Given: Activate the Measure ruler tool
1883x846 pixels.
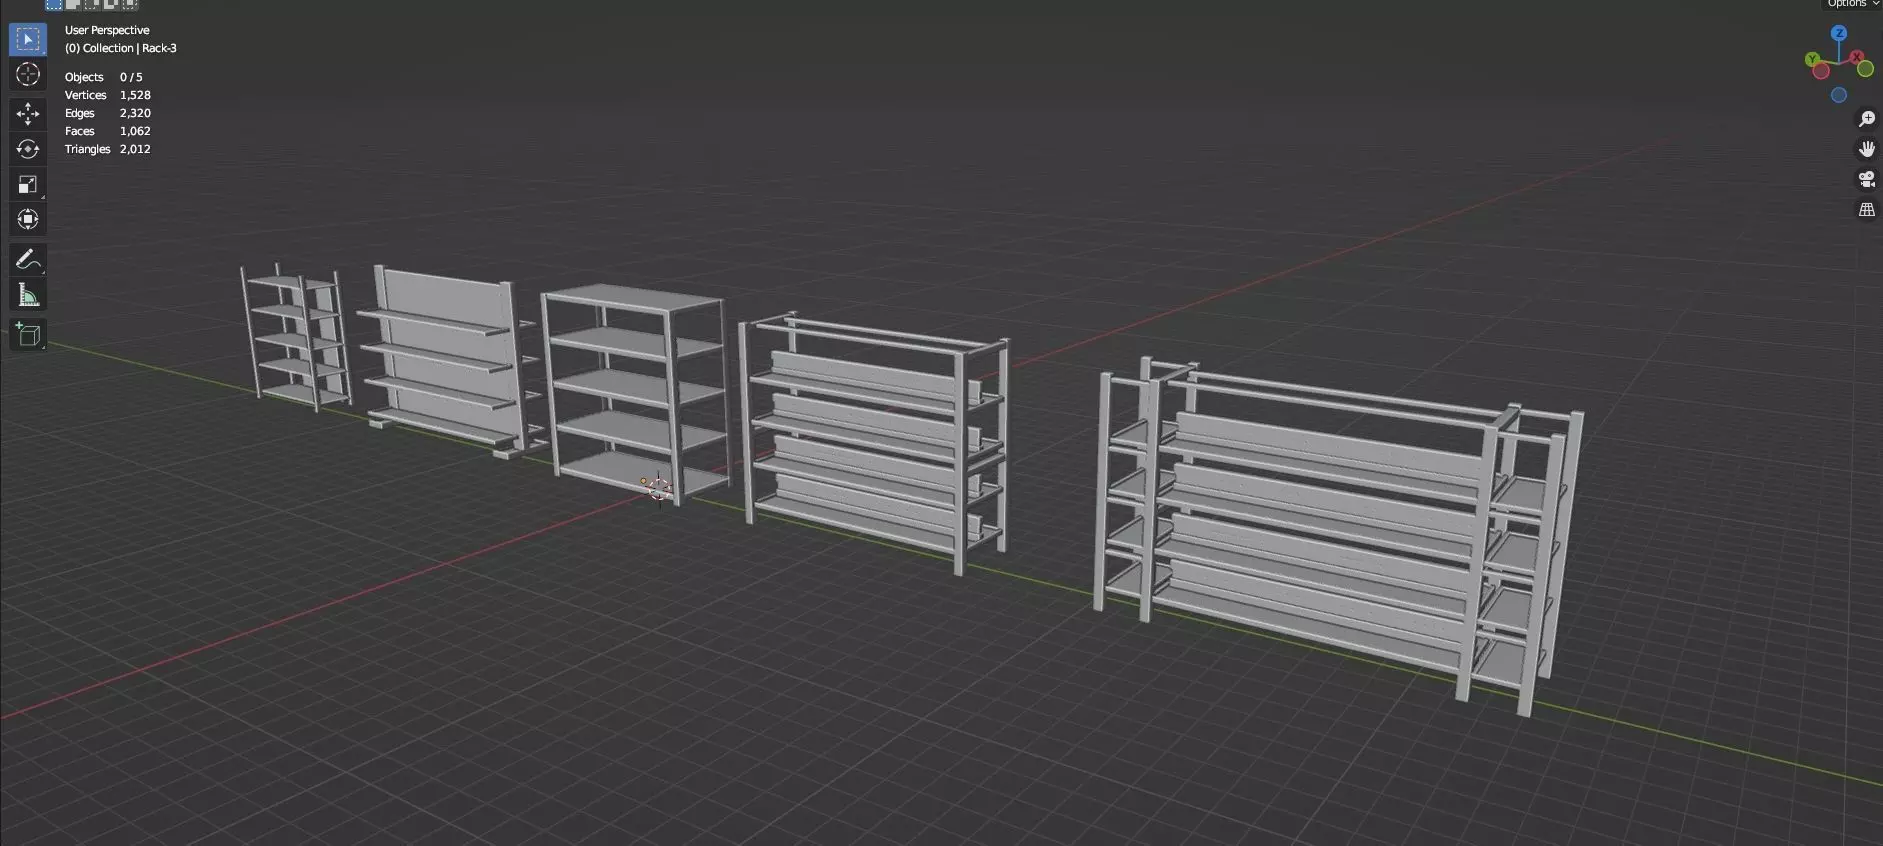Looking at the screenshot, I should 28,295.
